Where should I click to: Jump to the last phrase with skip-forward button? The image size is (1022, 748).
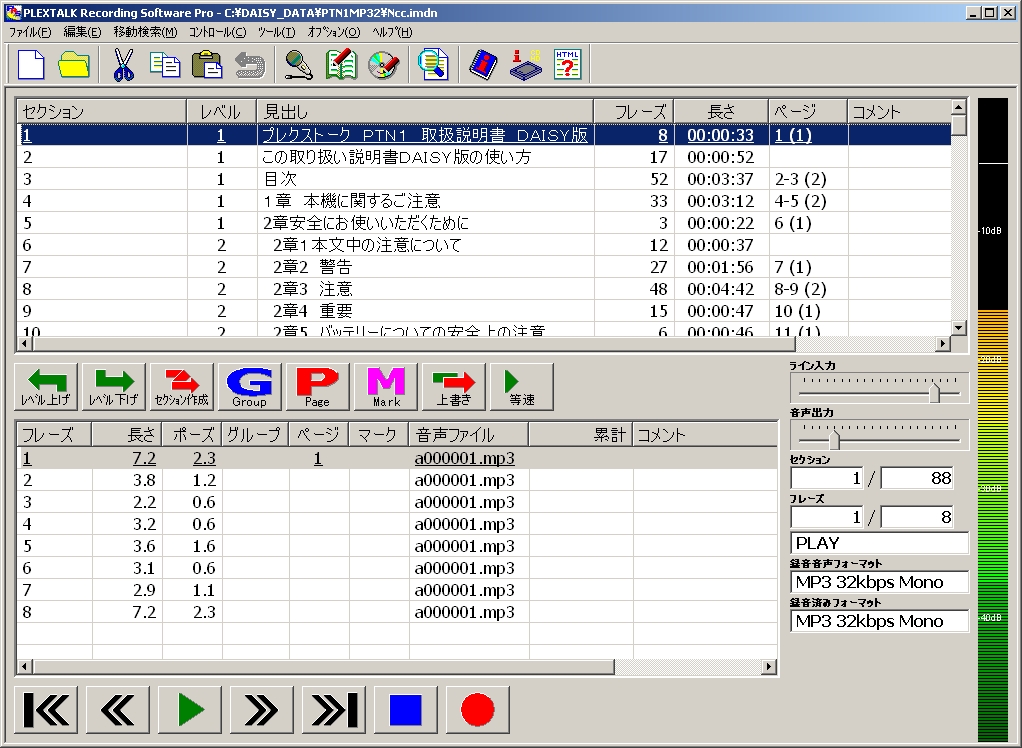point(334,710)
